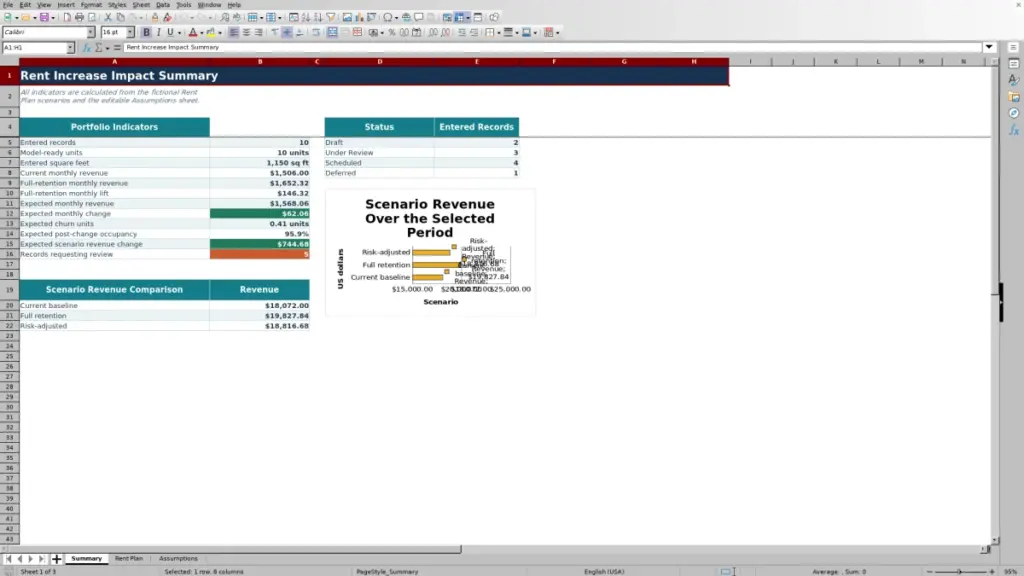This screenshot has width=1024, height=576.
Task: Expand the Name Box dropdown
Action: tap(70, 48)
